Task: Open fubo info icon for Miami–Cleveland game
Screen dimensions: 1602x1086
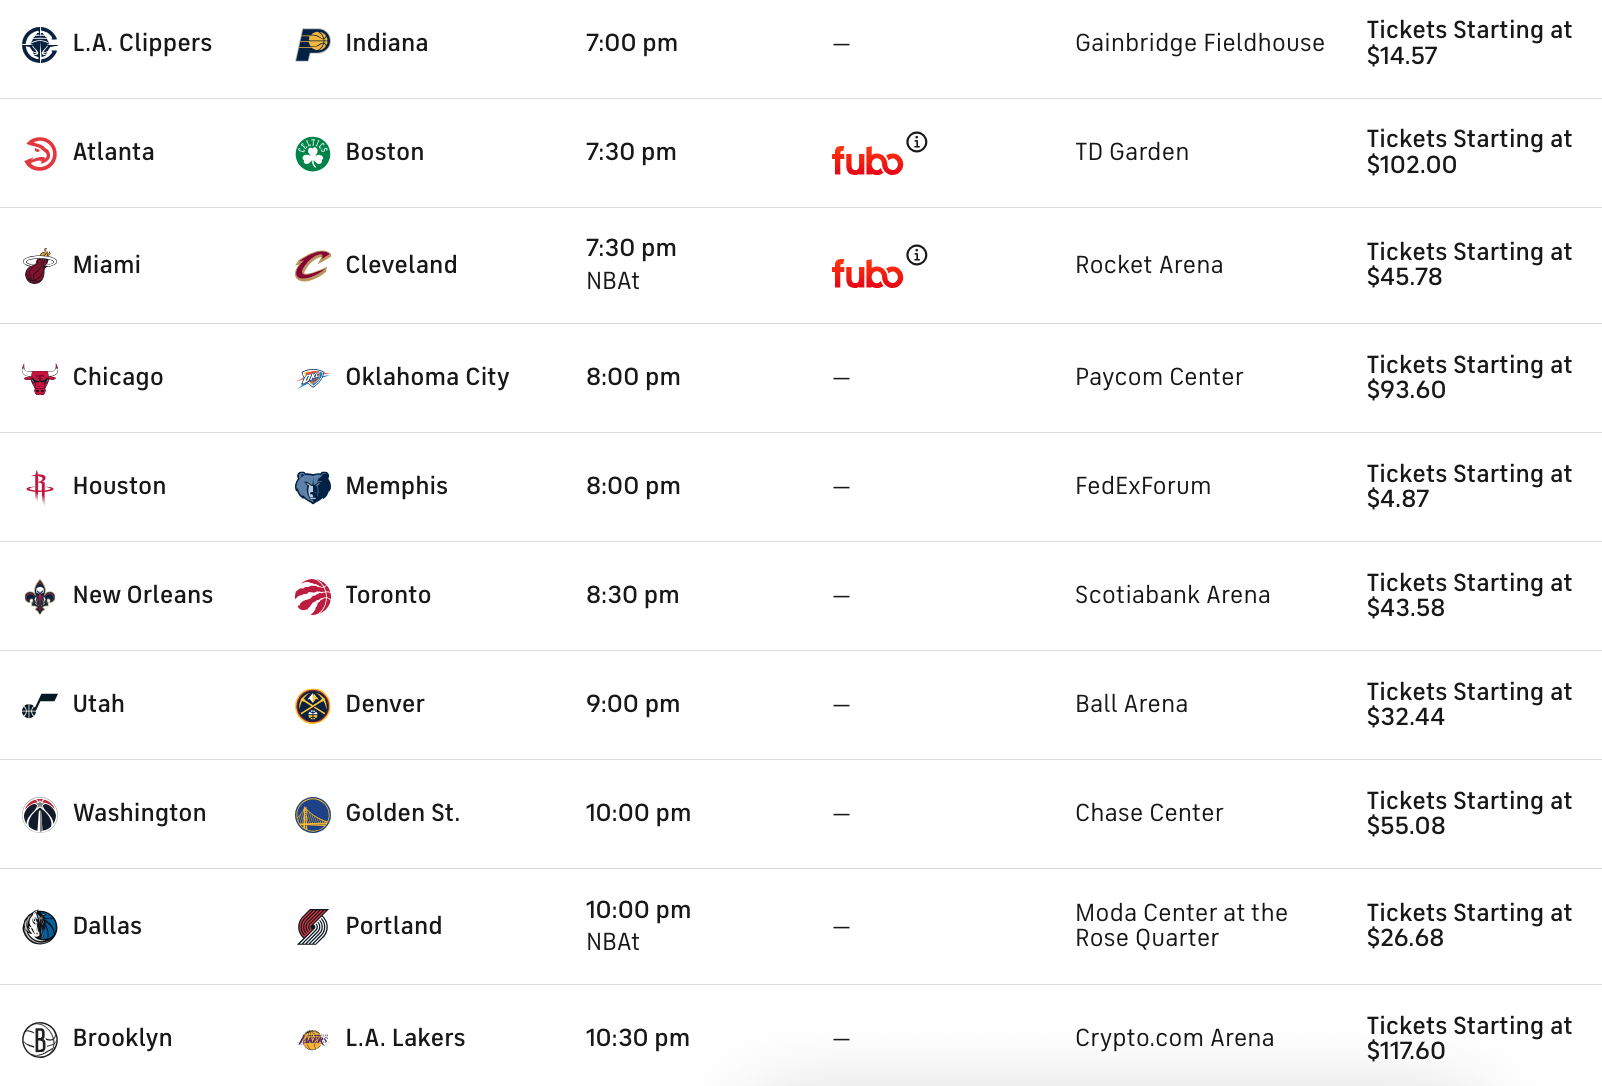Action: [x=917, y=255]
